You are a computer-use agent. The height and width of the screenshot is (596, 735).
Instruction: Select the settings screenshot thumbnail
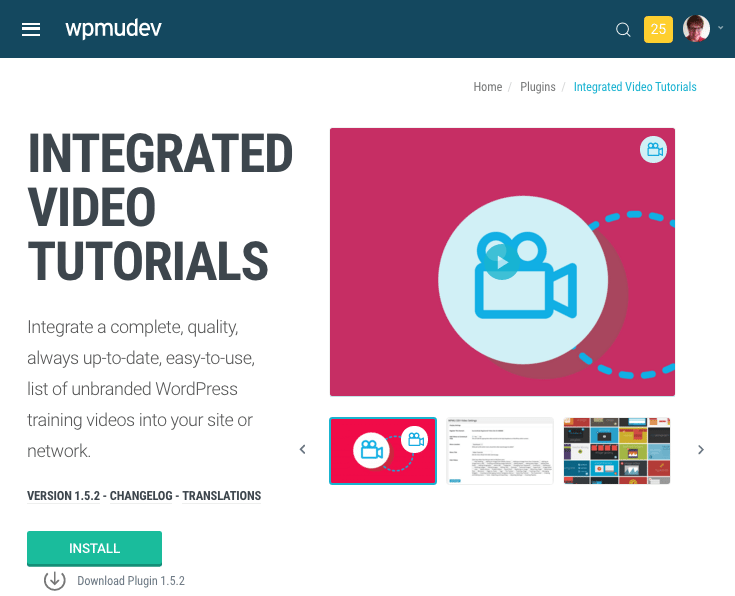[x=500, y=451]
